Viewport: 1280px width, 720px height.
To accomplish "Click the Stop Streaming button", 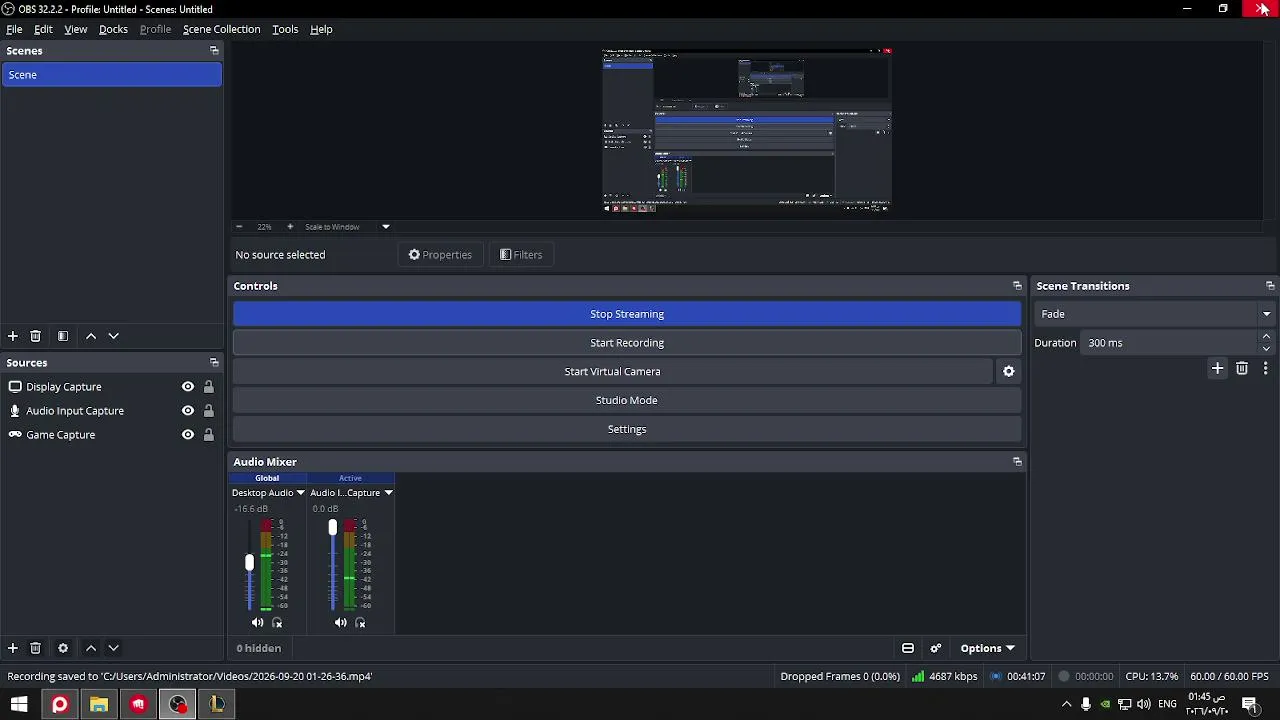I will [627, 314].
